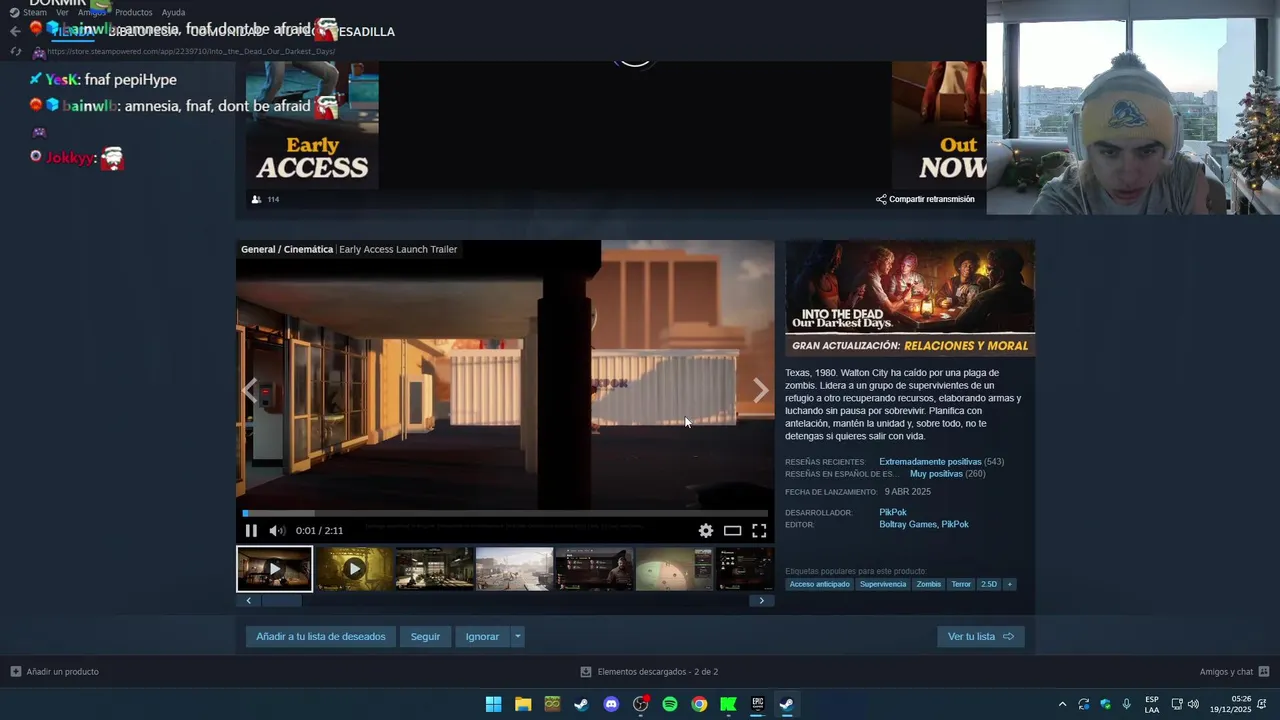Click the Ignorar button
This screenshot has height=720, width=1280.
482,636
